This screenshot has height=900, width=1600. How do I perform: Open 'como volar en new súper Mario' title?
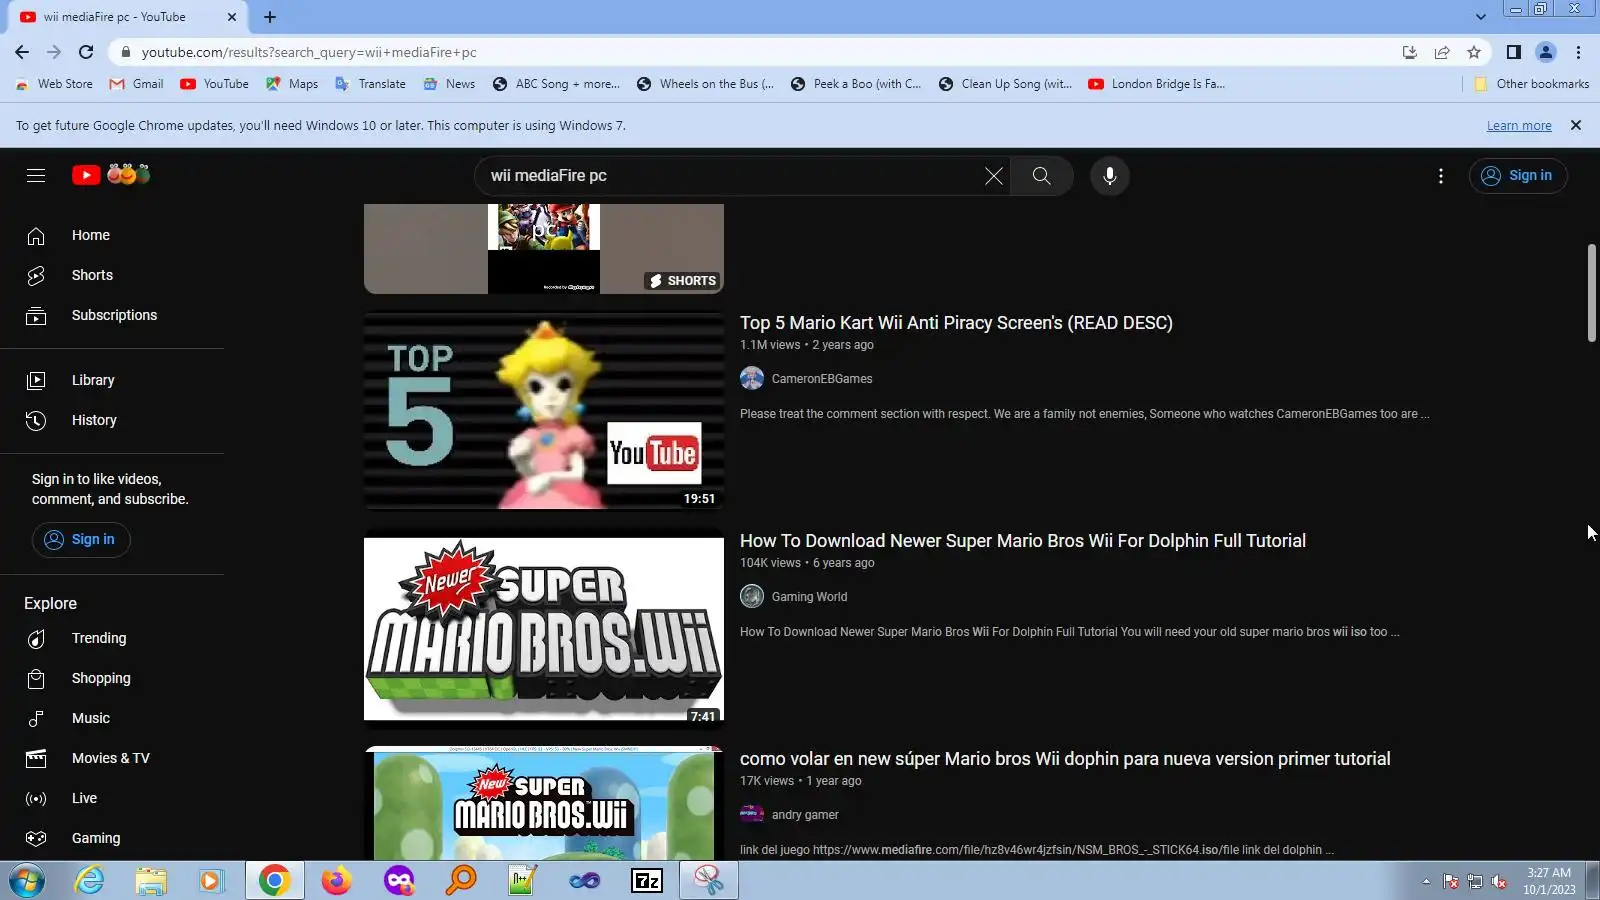coord(1065,759)
